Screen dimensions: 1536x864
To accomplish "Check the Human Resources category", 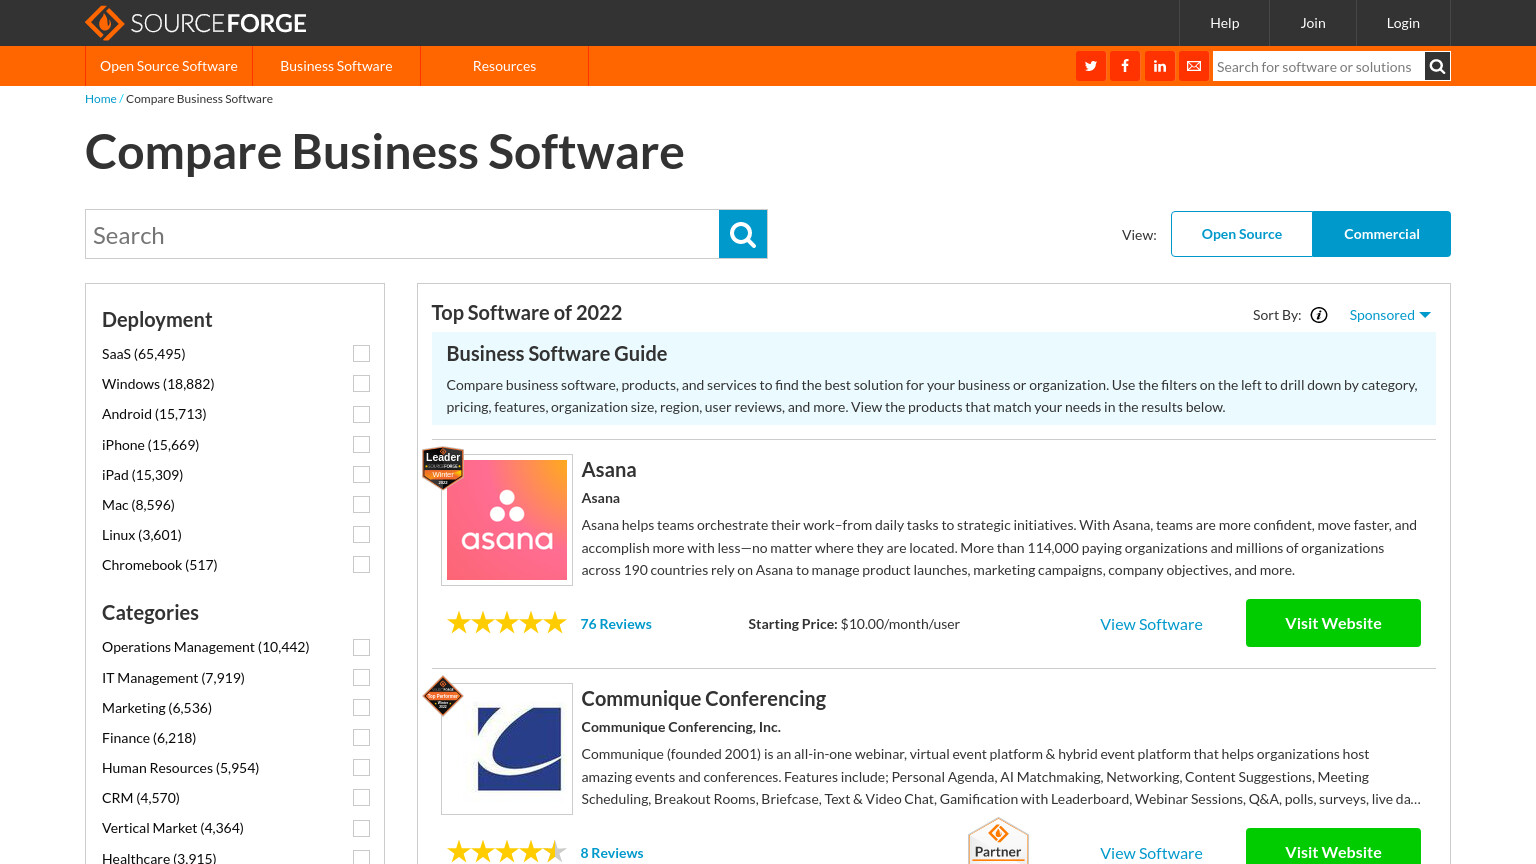I will click(x=361, y=767).
